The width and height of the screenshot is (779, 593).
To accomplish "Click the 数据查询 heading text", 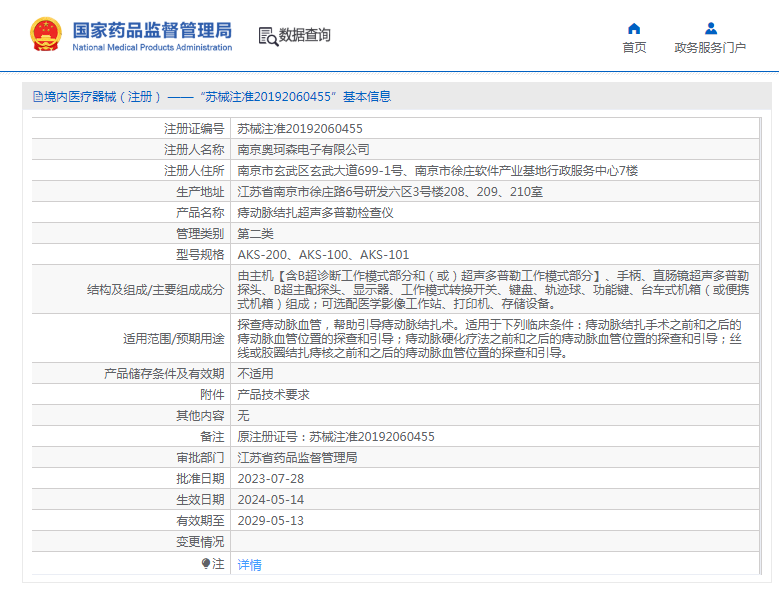I will (x=305, y=35).
